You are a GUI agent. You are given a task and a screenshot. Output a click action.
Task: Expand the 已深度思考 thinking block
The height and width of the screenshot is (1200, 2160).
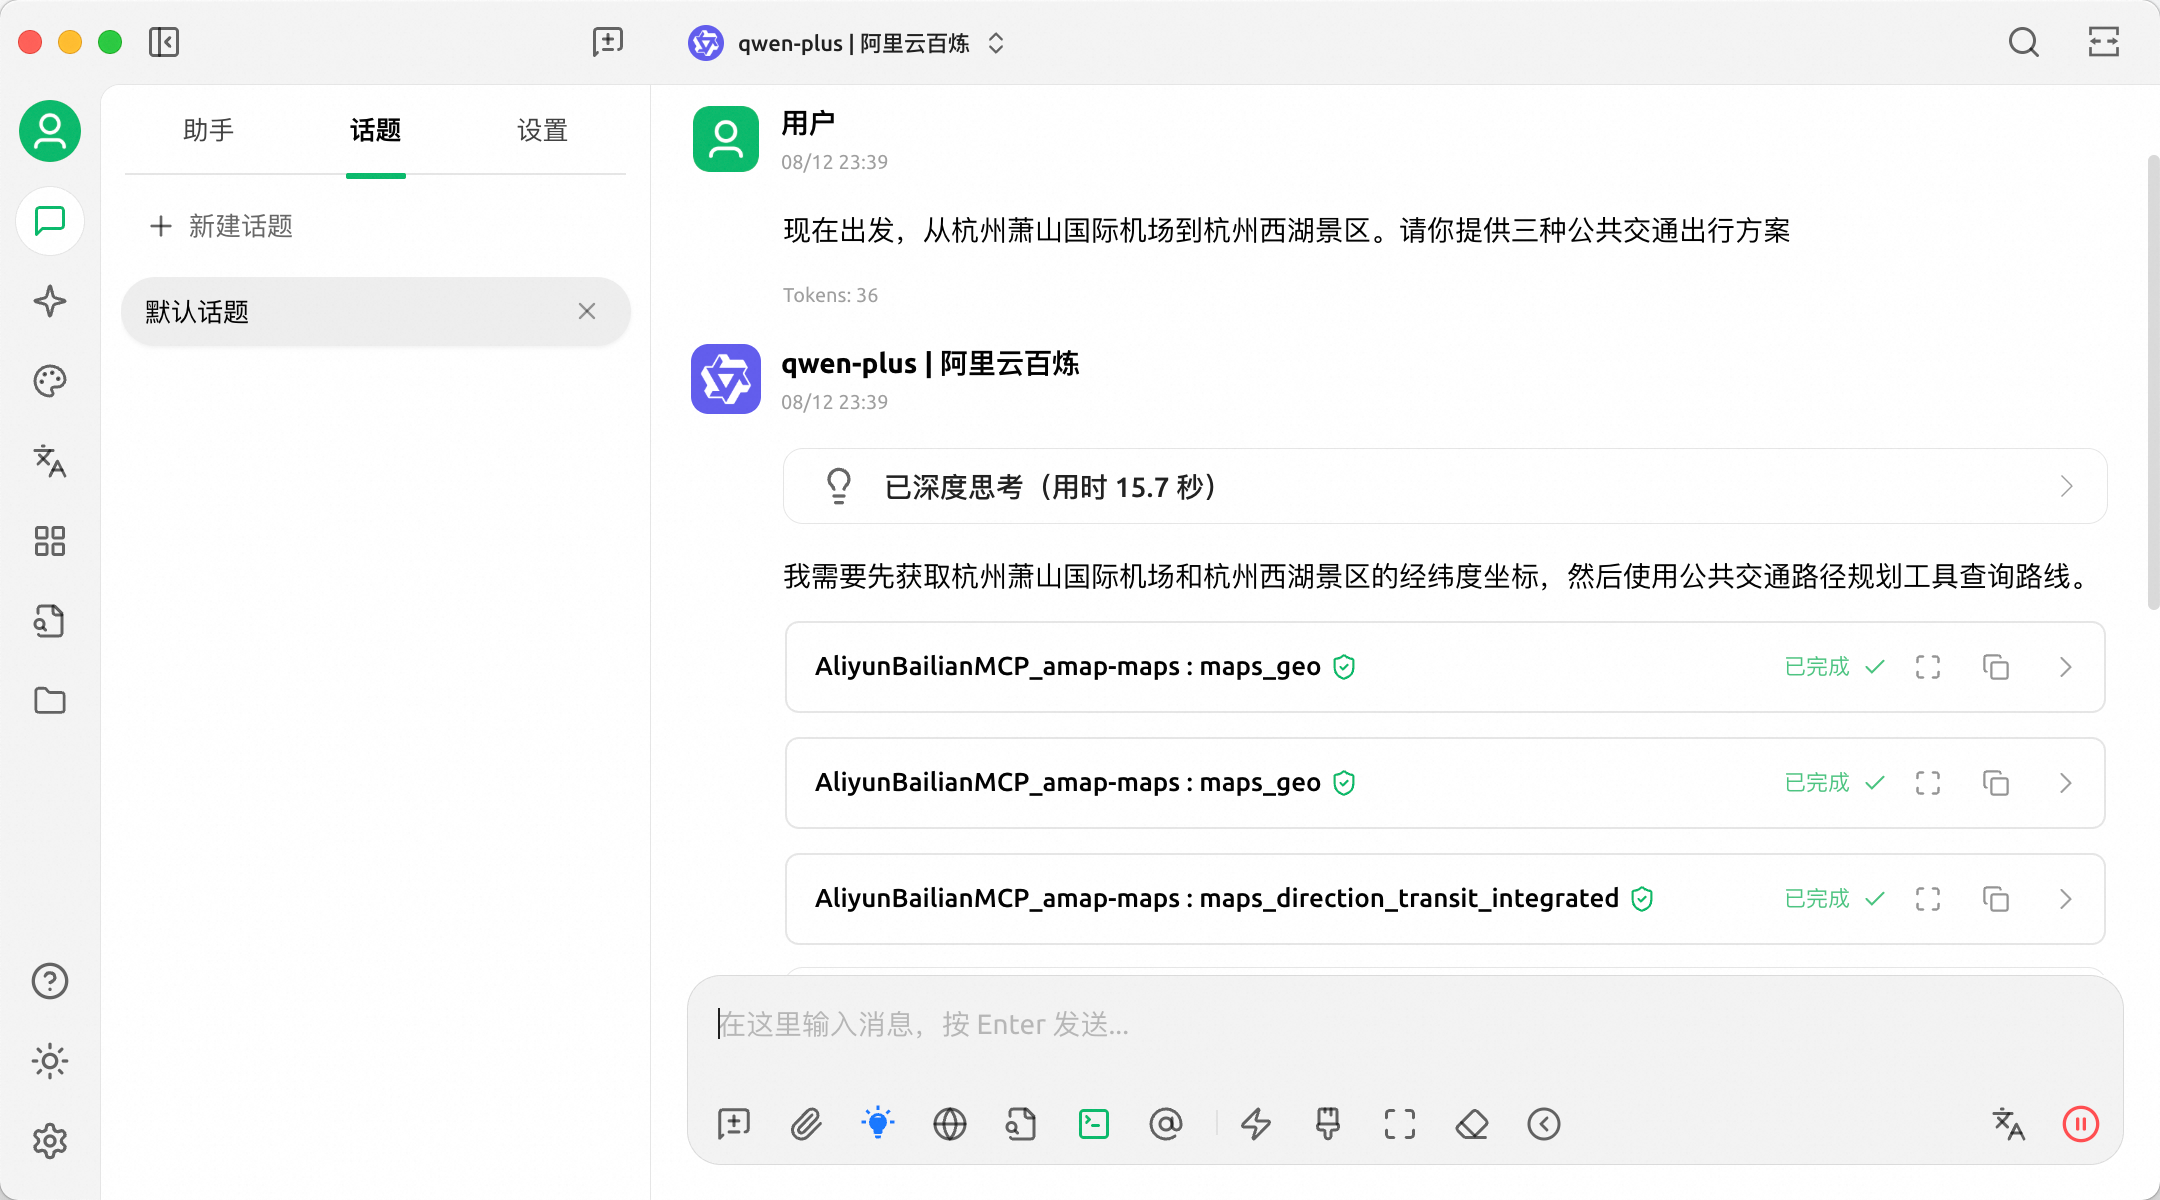coord(1445,487)
